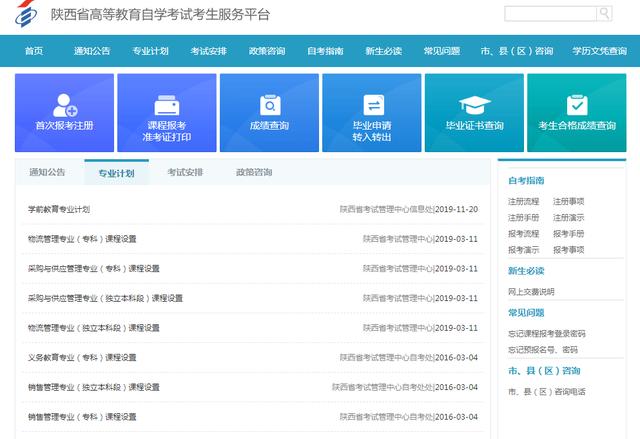This screenshot has height=439, width=640.
Task: Open the 课程报考 准考证打印 printer icon
Action: click(x=167, y=105)
